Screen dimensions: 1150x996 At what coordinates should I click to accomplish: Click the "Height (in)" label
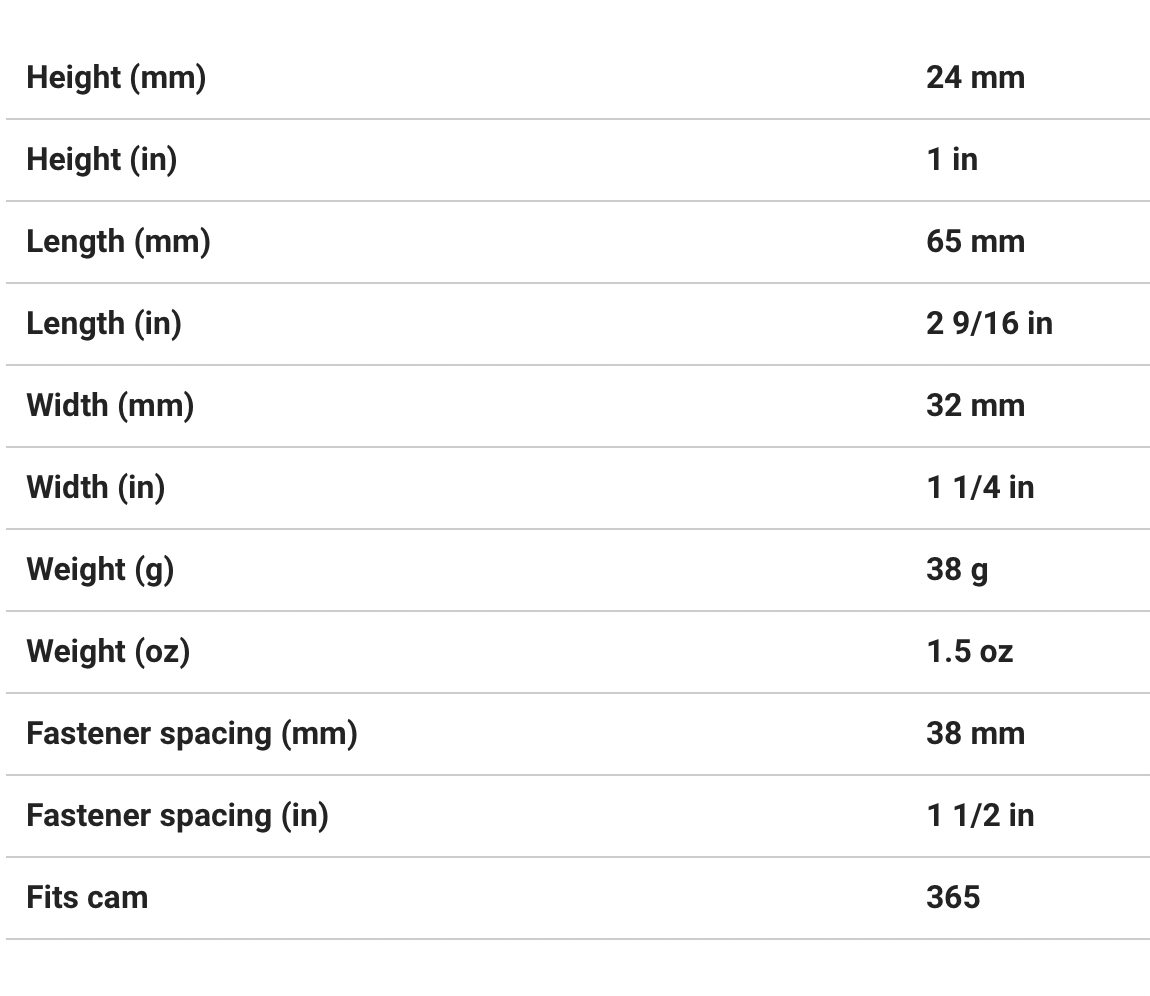tap(101, 159)
